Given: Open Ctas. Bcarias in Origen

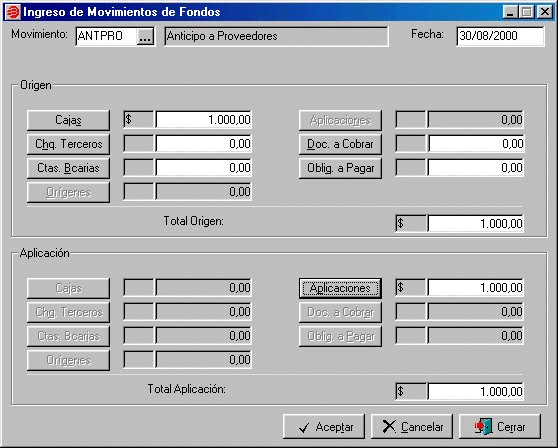Looking at the screenshot, I should (68, 168).
